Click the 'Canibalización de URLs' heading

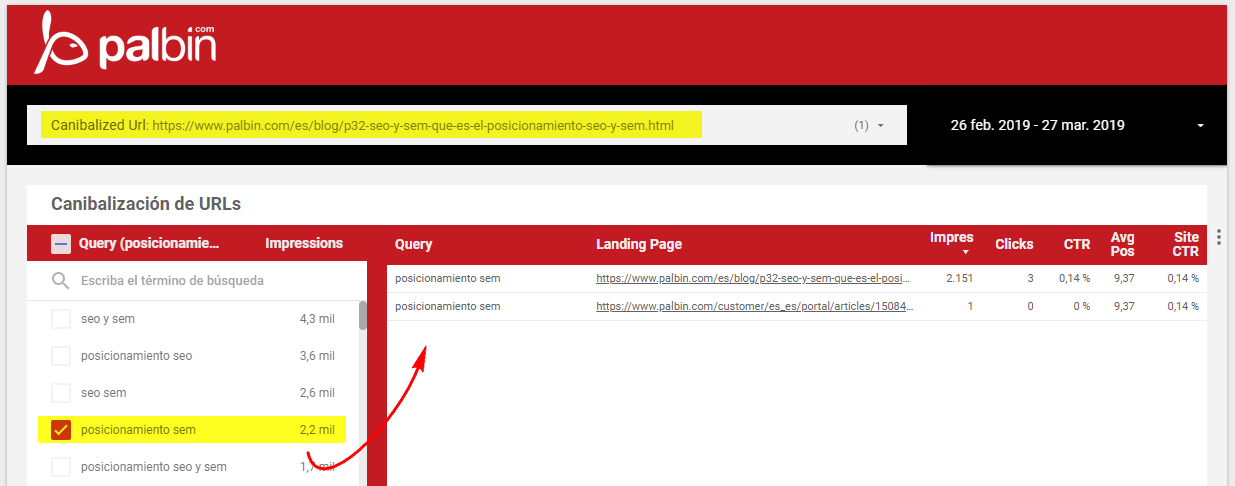(x=146, y=204)
